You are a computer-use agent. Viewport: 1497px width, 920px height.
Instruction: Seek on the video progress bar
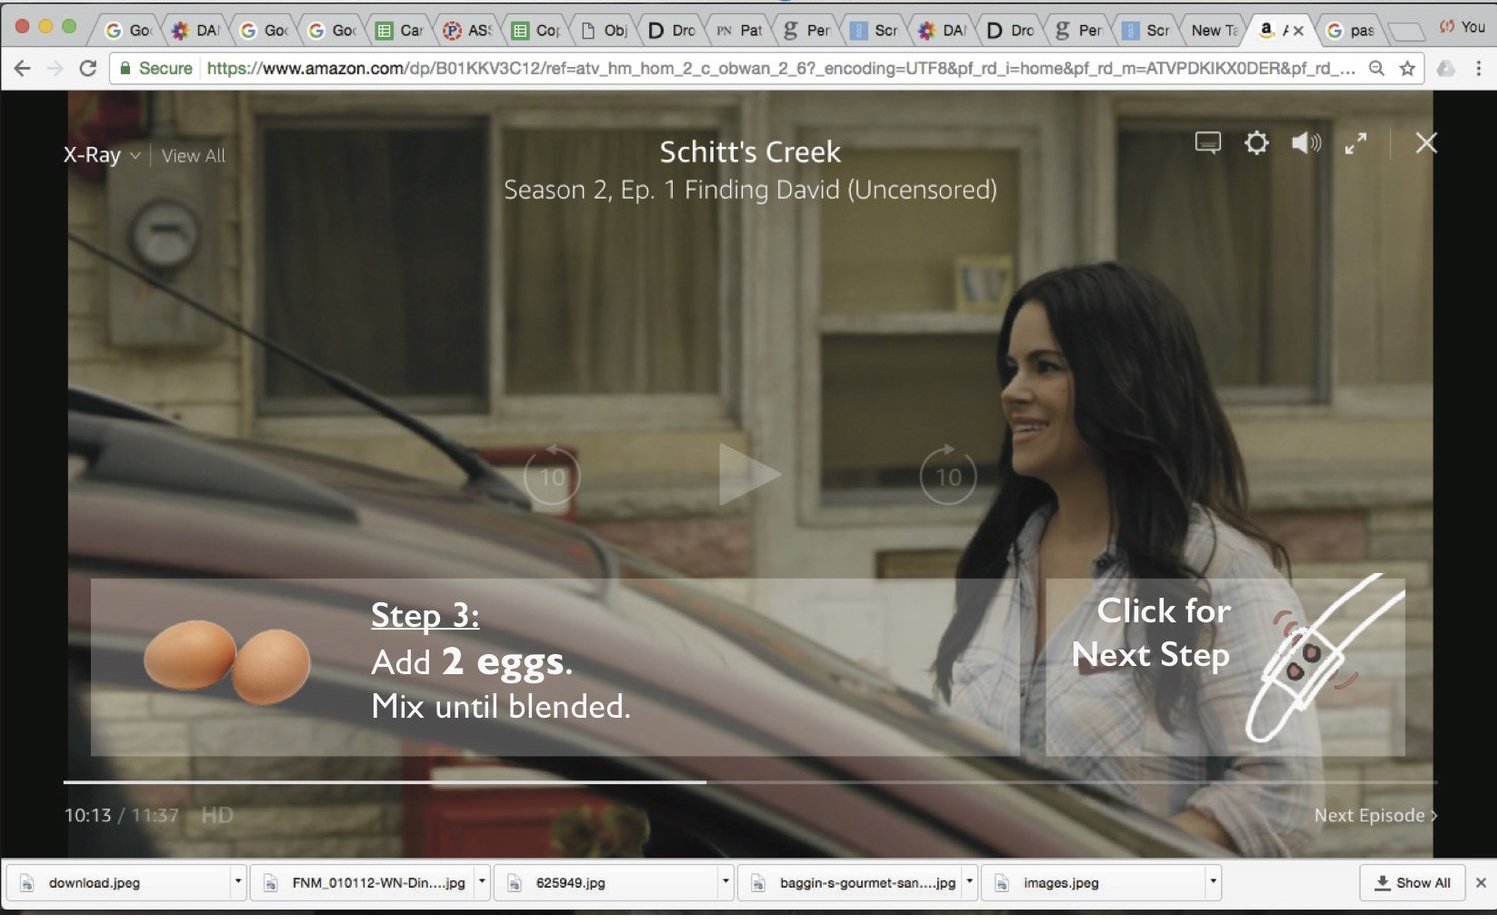(750, 782)
